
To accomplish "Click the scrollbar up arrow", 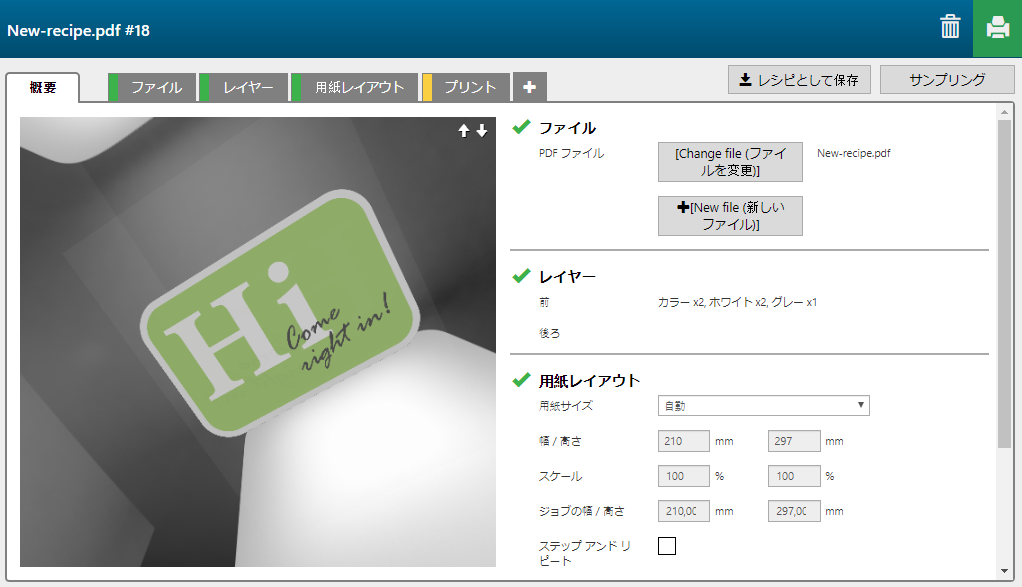I will click(x=1004, y=112).
